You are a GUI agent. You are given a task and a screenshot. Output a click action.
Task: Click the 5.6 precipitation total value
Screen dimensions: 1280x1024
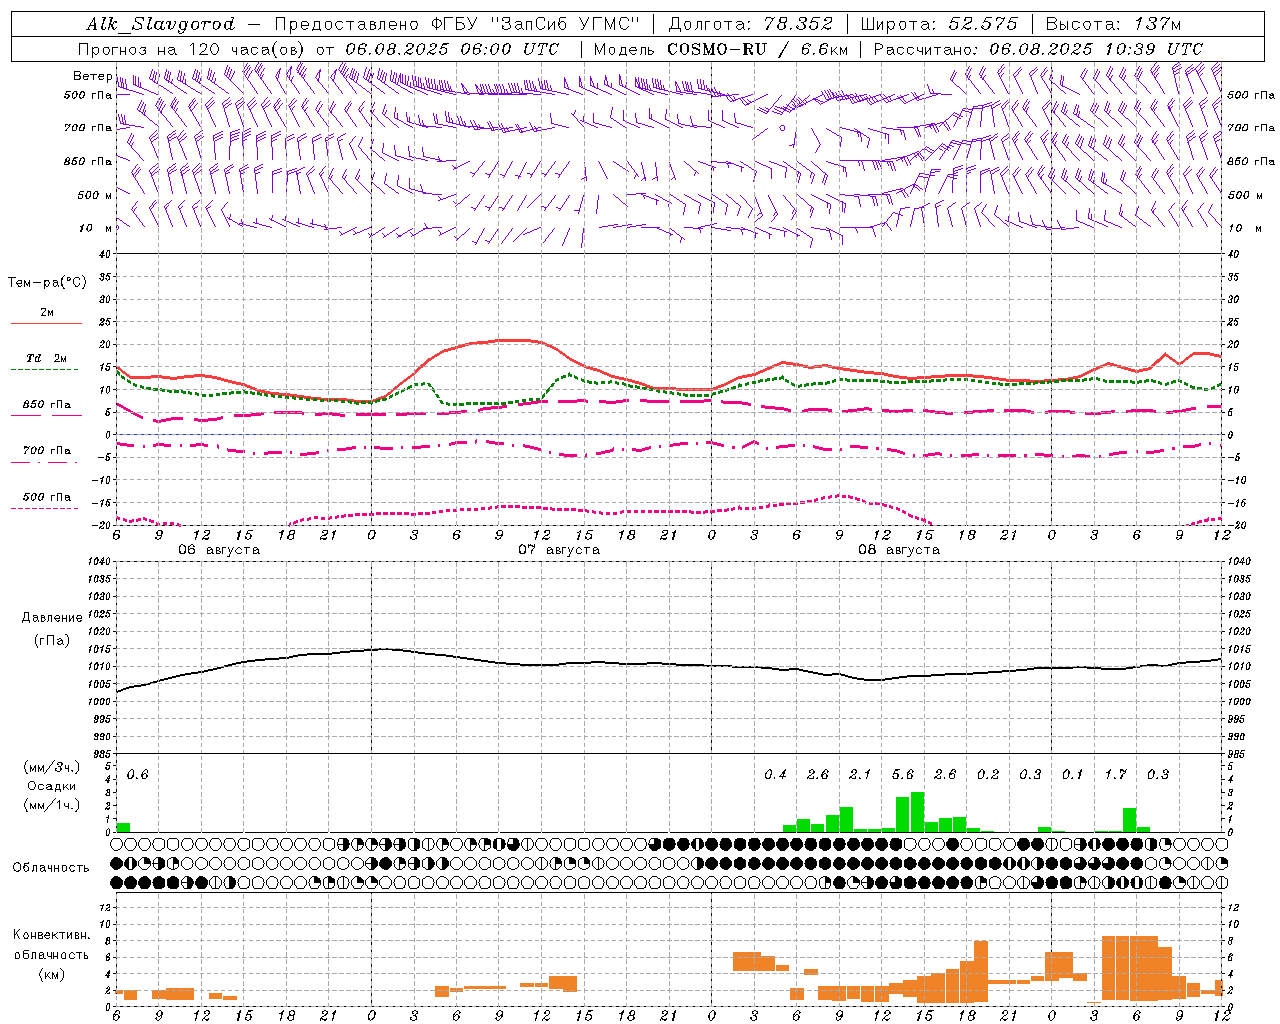pos(903,774)
